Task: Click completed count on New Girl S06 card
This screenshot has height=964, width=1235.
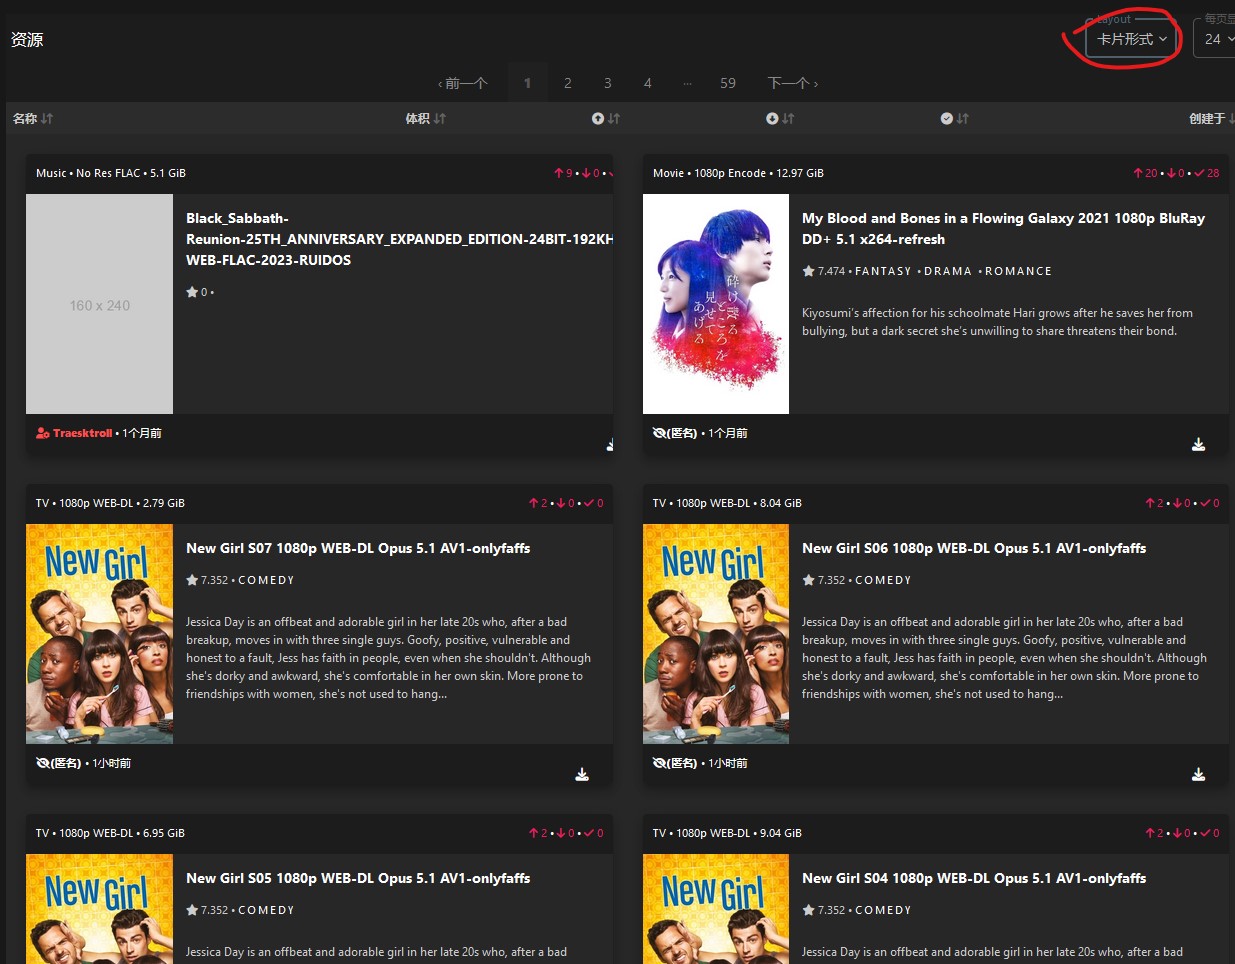Action: click(1210, 503)
